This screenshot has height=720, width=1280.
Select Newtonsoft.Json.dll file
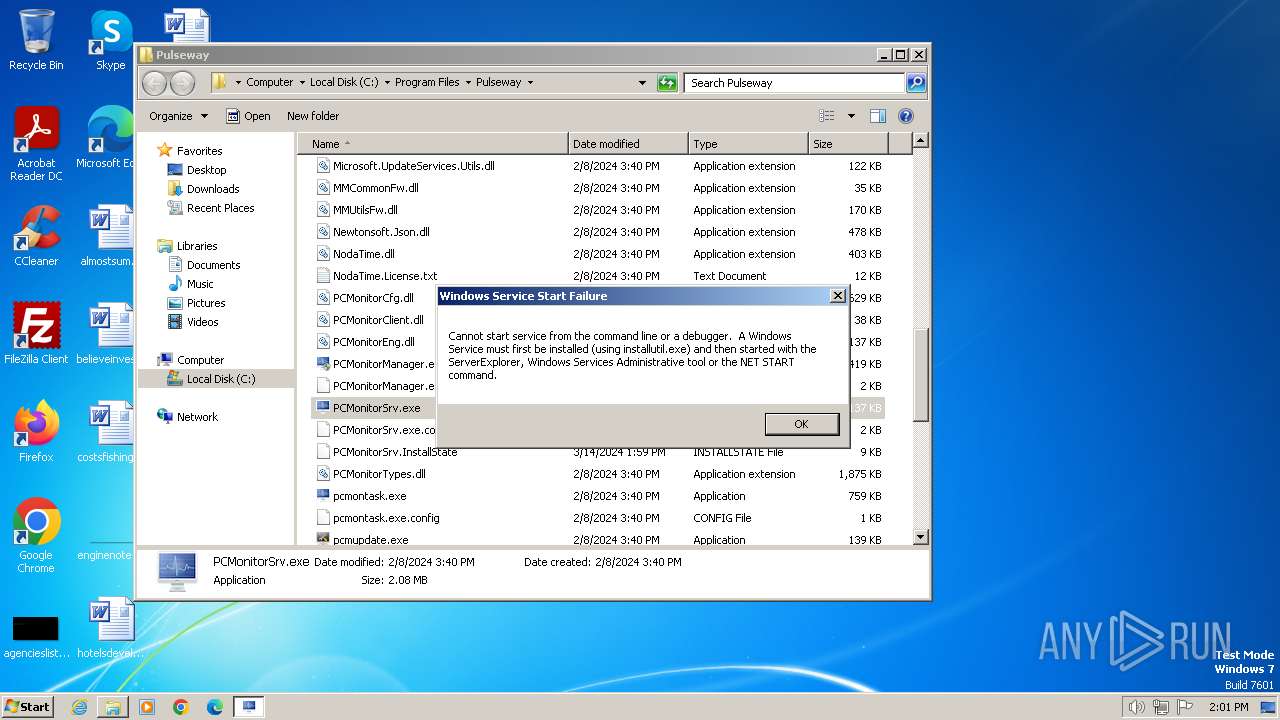[x=381, y=232]
